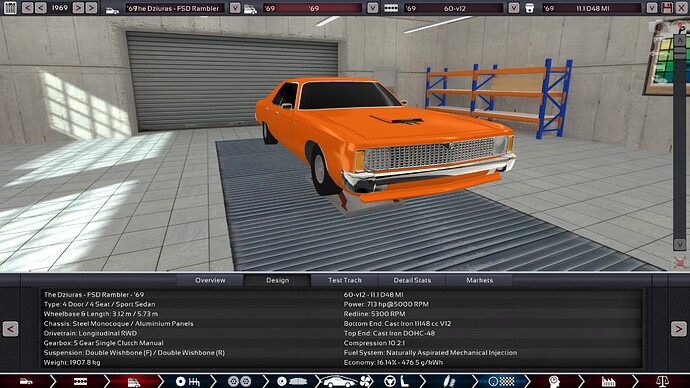Open the balance scales comparison icon
This screenshot has width=690, height=388.
tap(662, 381)
